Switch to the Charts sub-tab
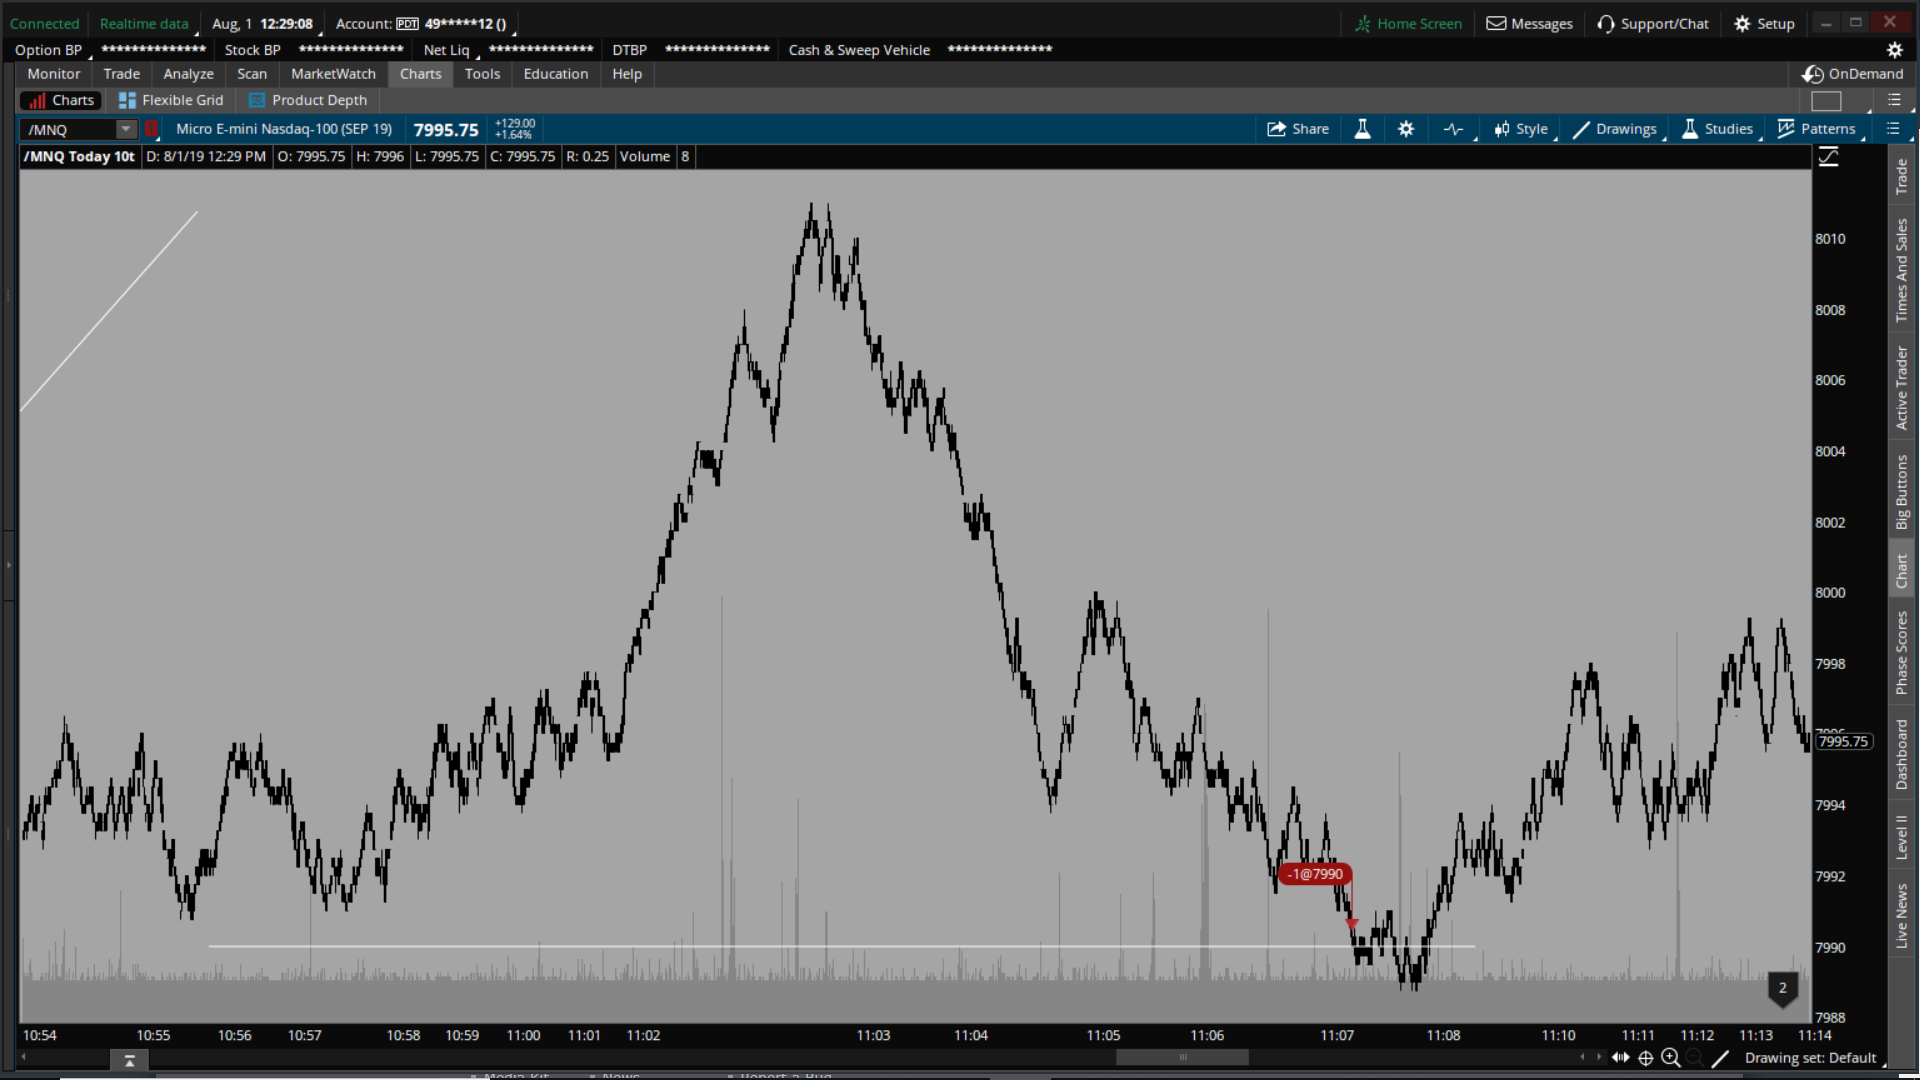 coord(61,100)
